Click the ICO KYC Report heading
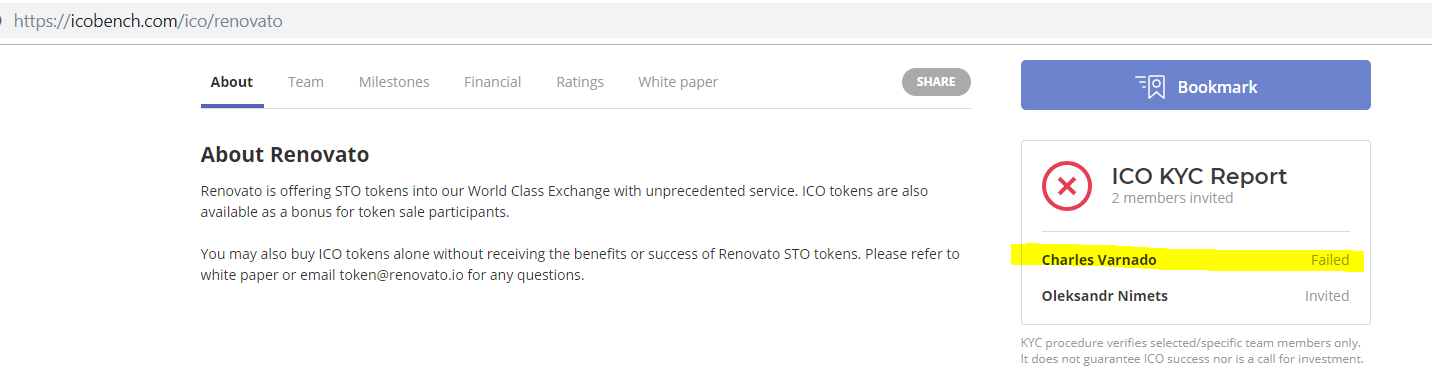 coord(1199,176)
